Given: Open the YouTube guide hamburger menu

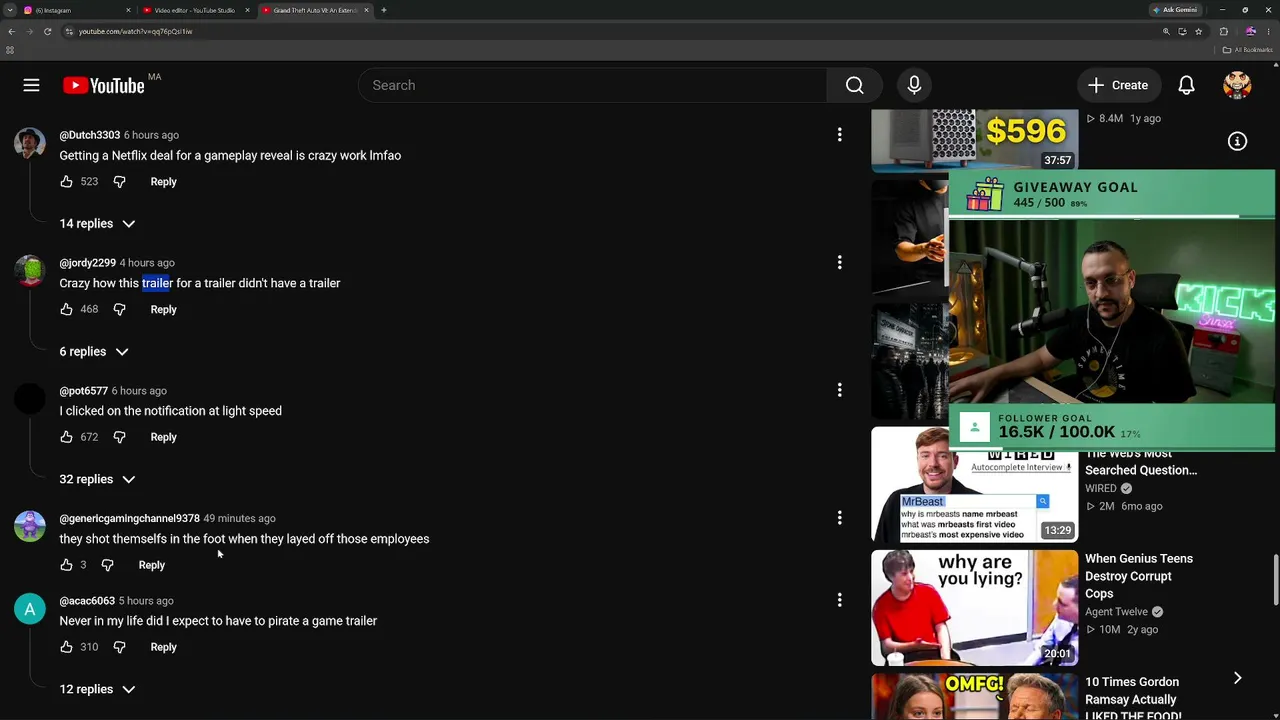Looking at the screenshot, I should coord(31,85).
